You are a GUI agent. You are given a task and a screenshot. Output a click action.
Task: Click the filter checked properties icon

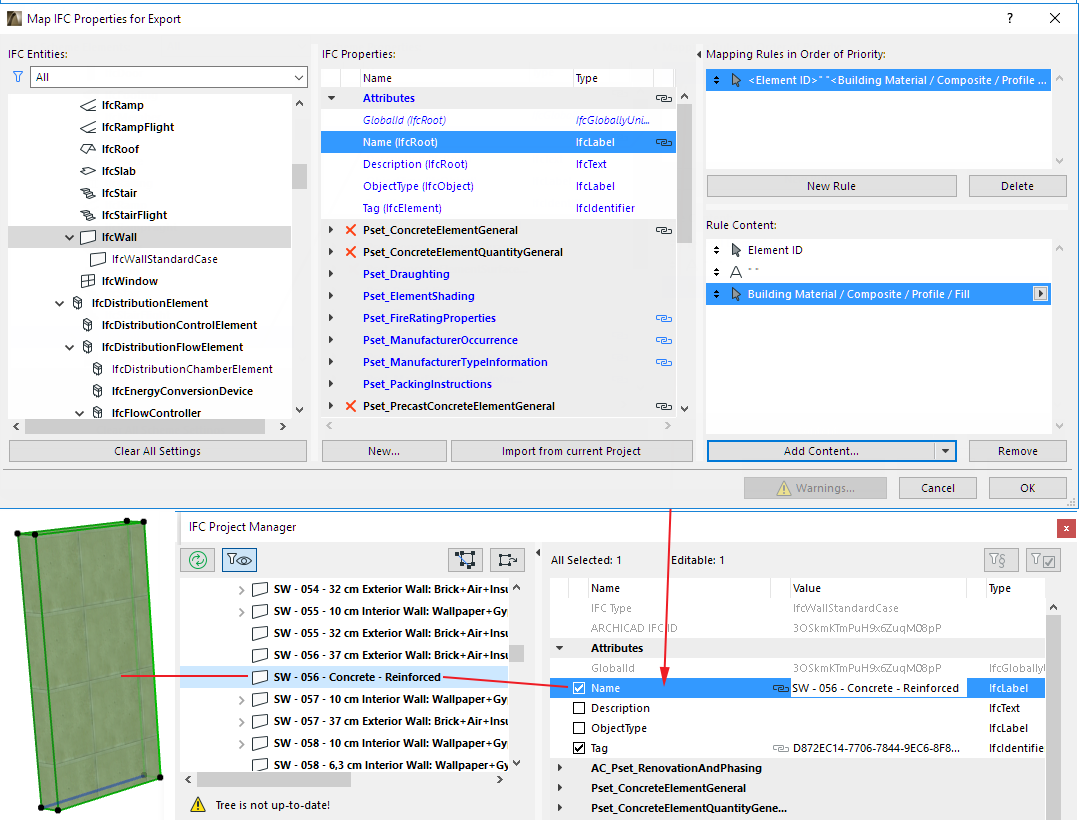[x=1043, y=560]
